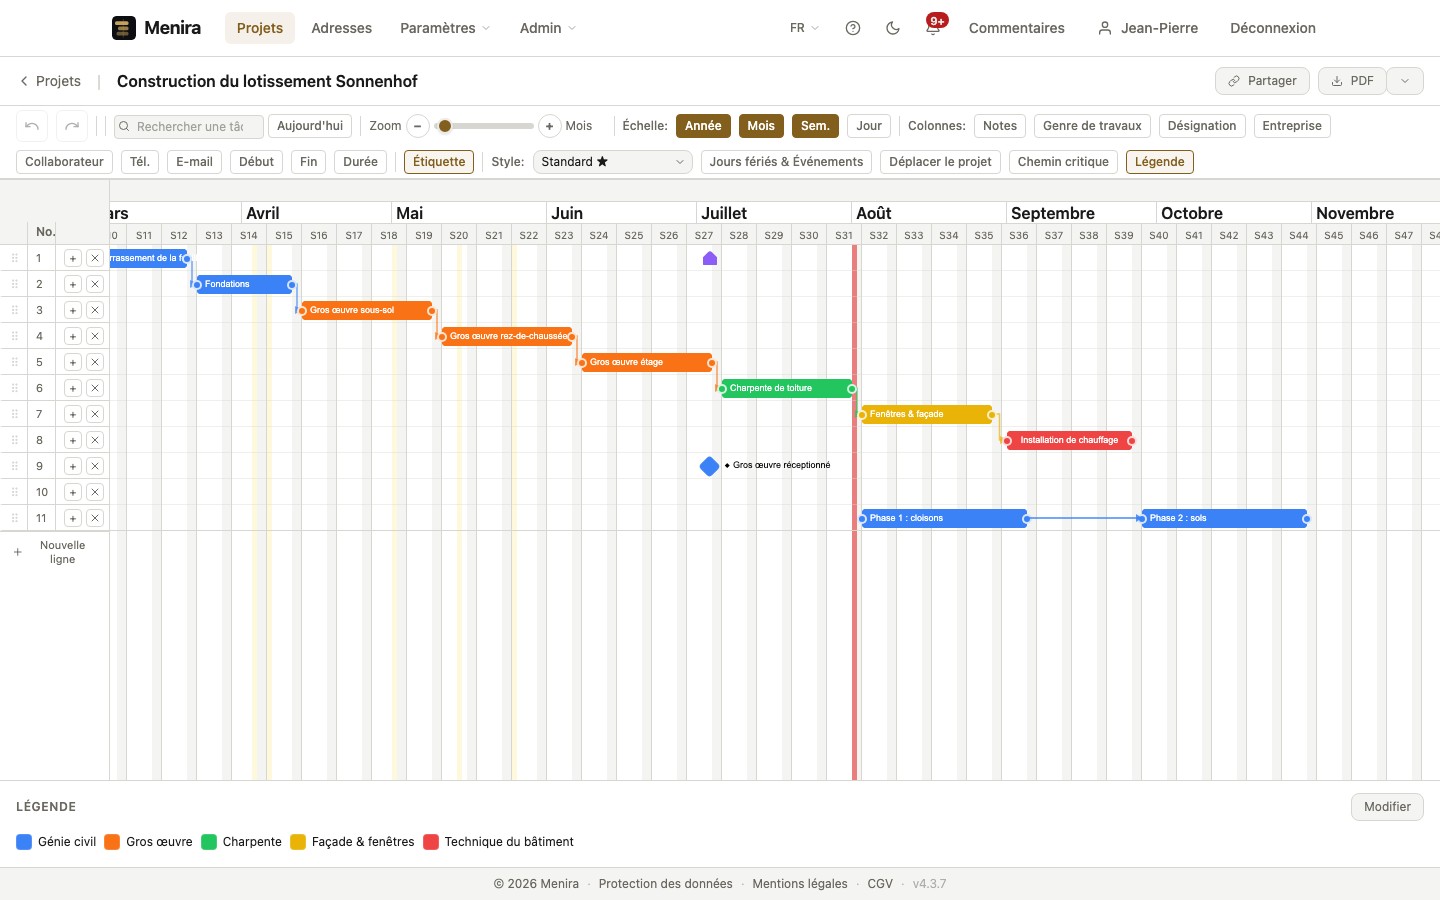Click the Menira logo icon
1440x900 pixels.
pyautogui.click(x=124, y=28)
